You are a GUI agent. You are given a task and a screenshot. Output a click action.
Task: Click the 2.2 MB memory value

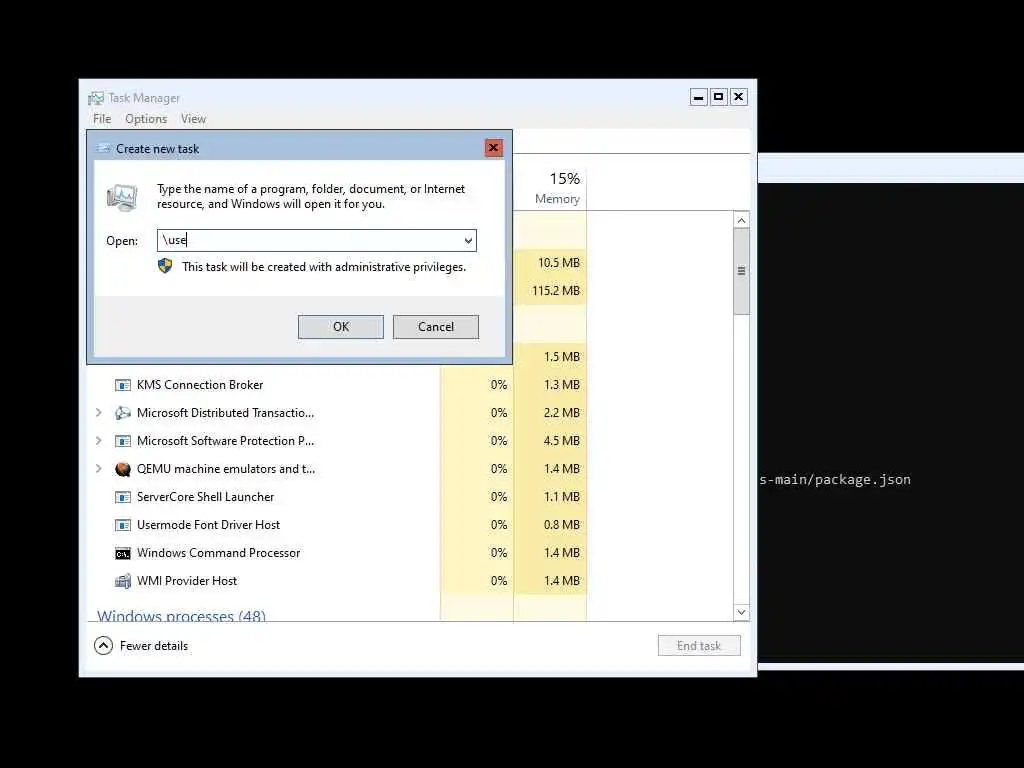(562, 413)
